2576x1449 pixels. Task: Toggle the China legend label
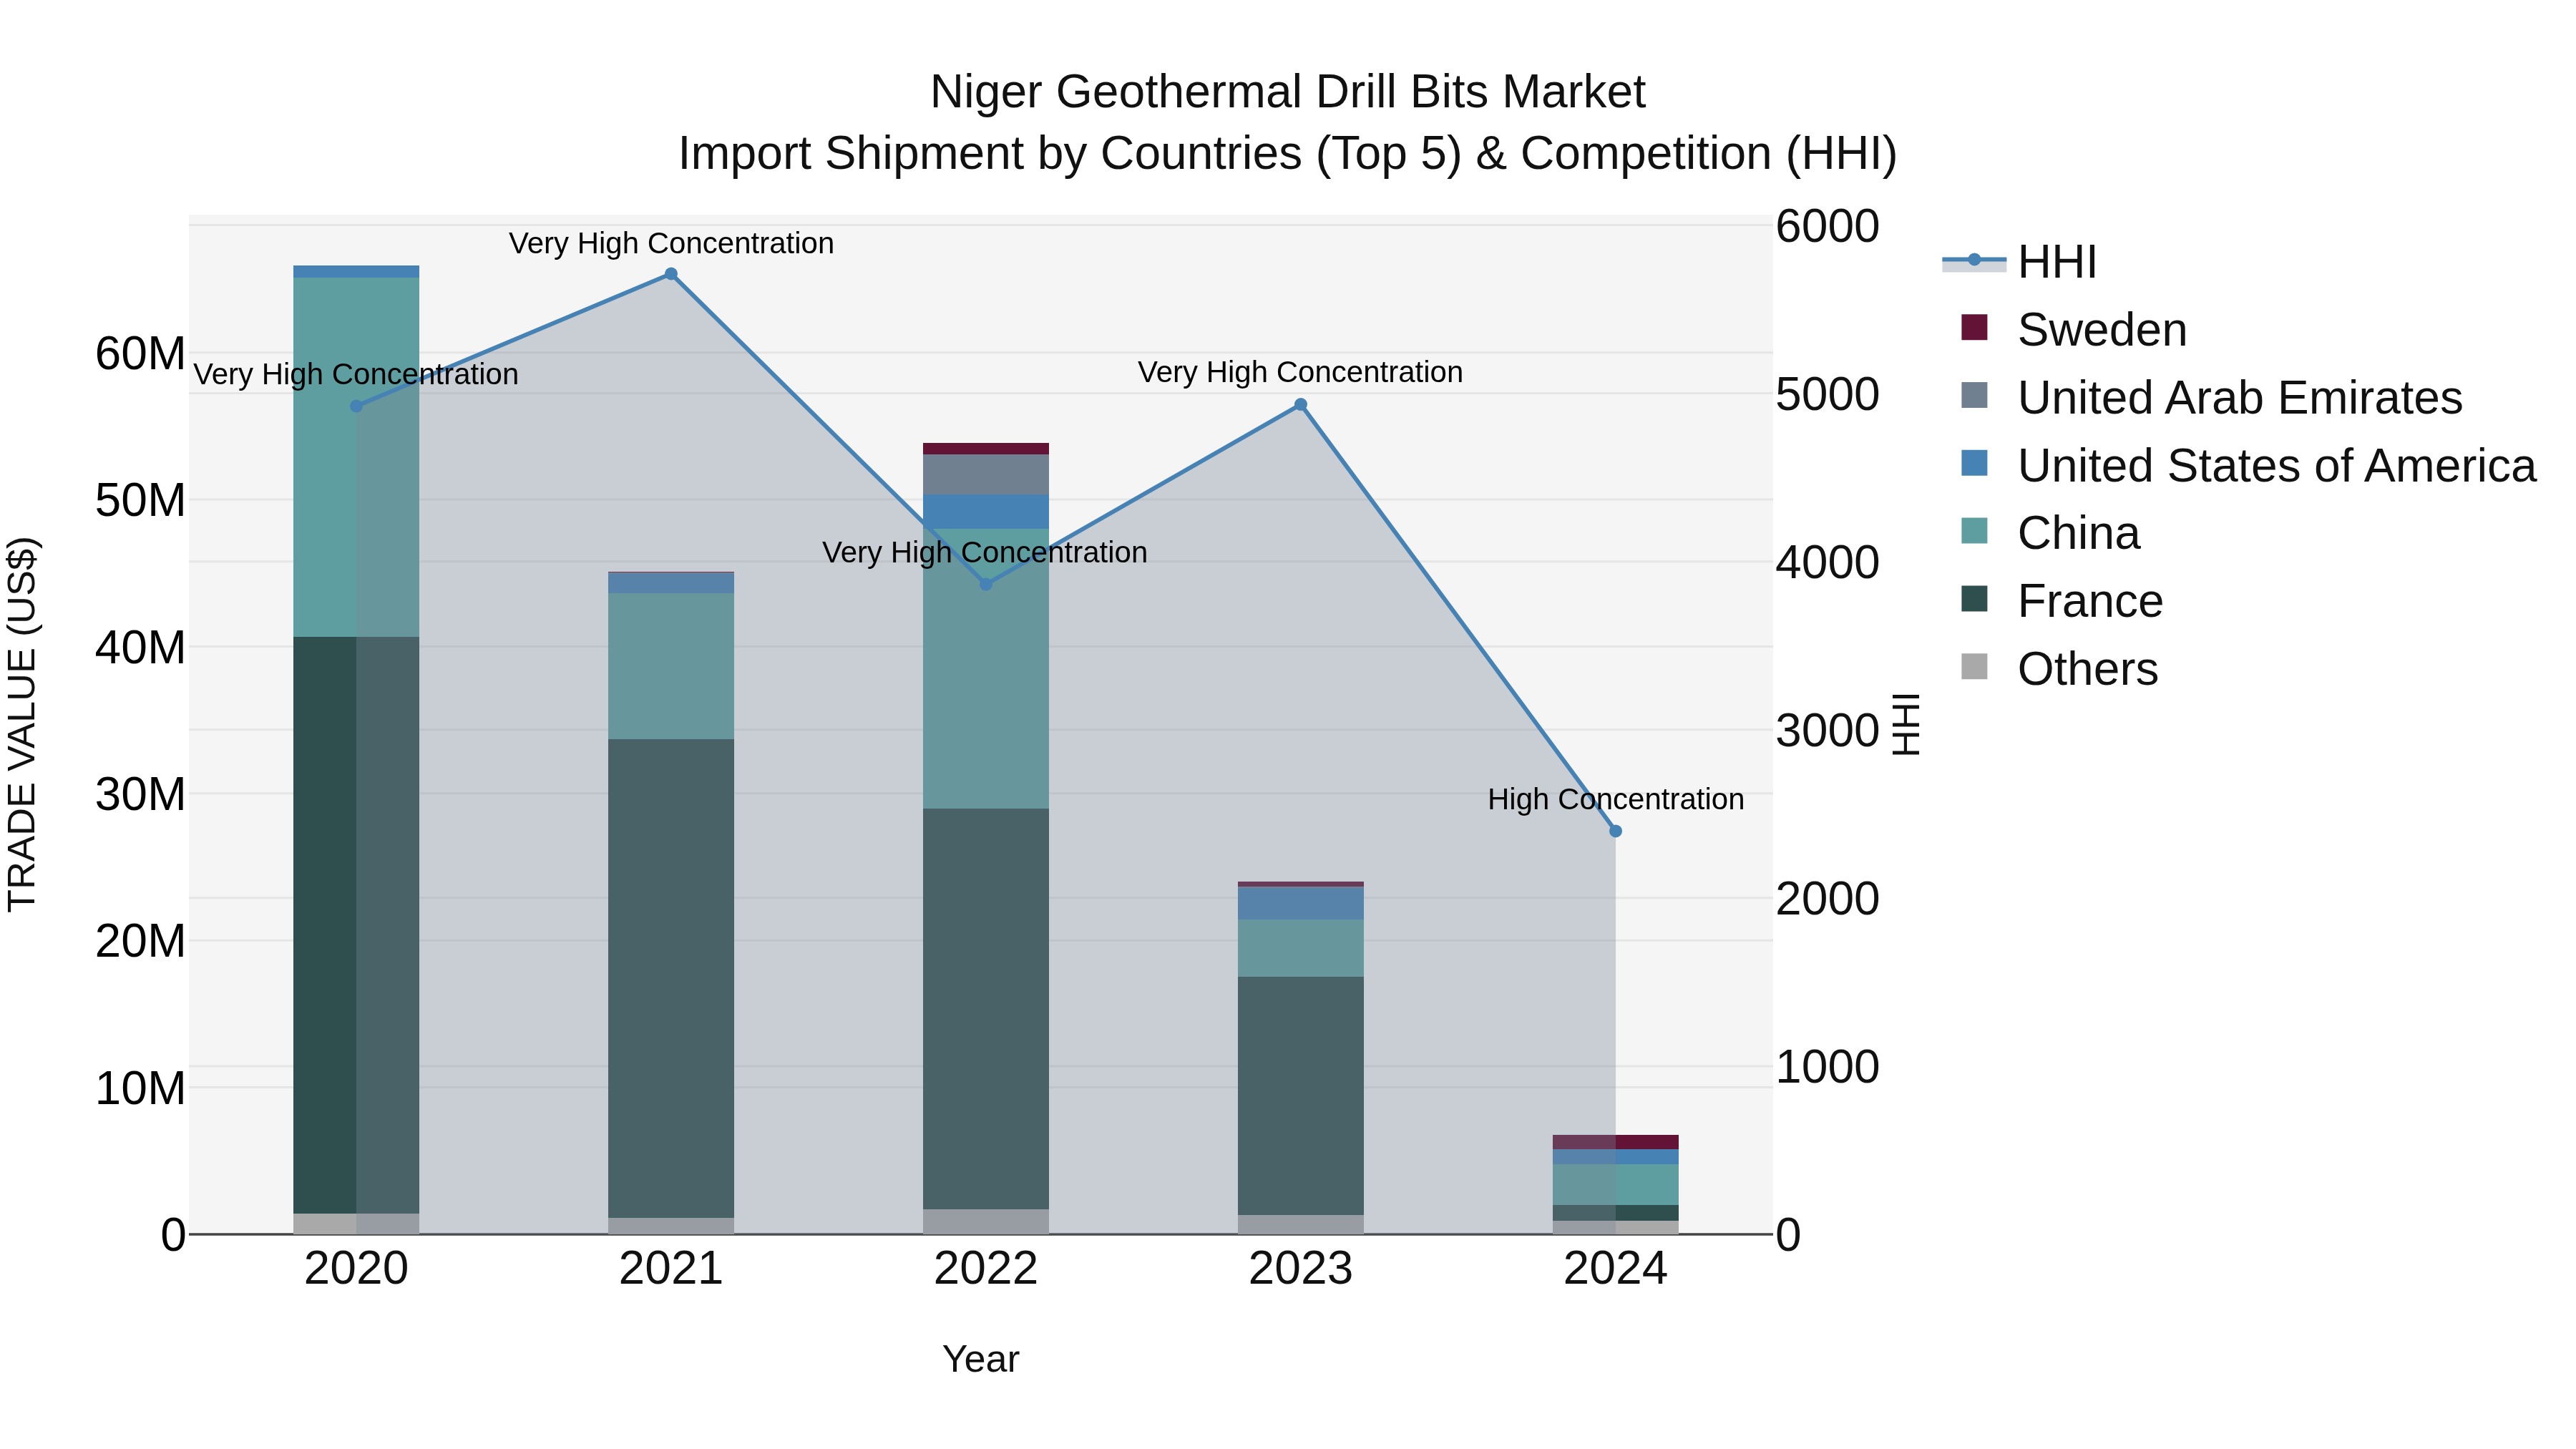coord(2079,534)
